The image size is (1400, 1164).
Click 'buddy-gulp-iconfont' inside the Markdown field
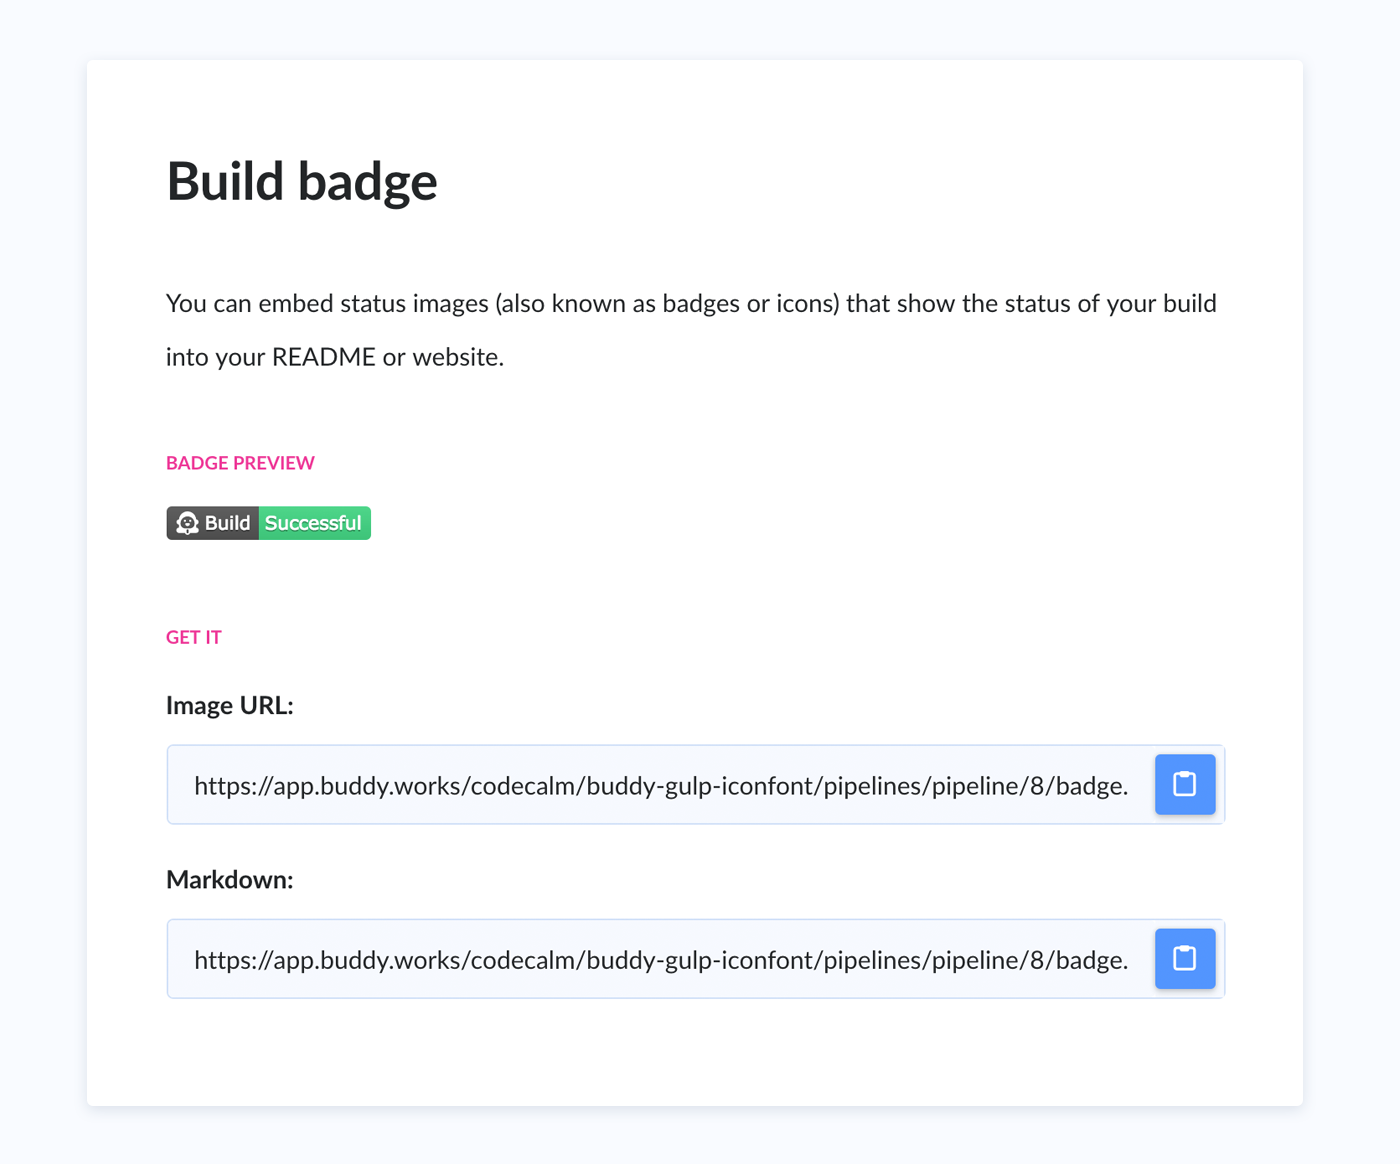click(701, 960)
